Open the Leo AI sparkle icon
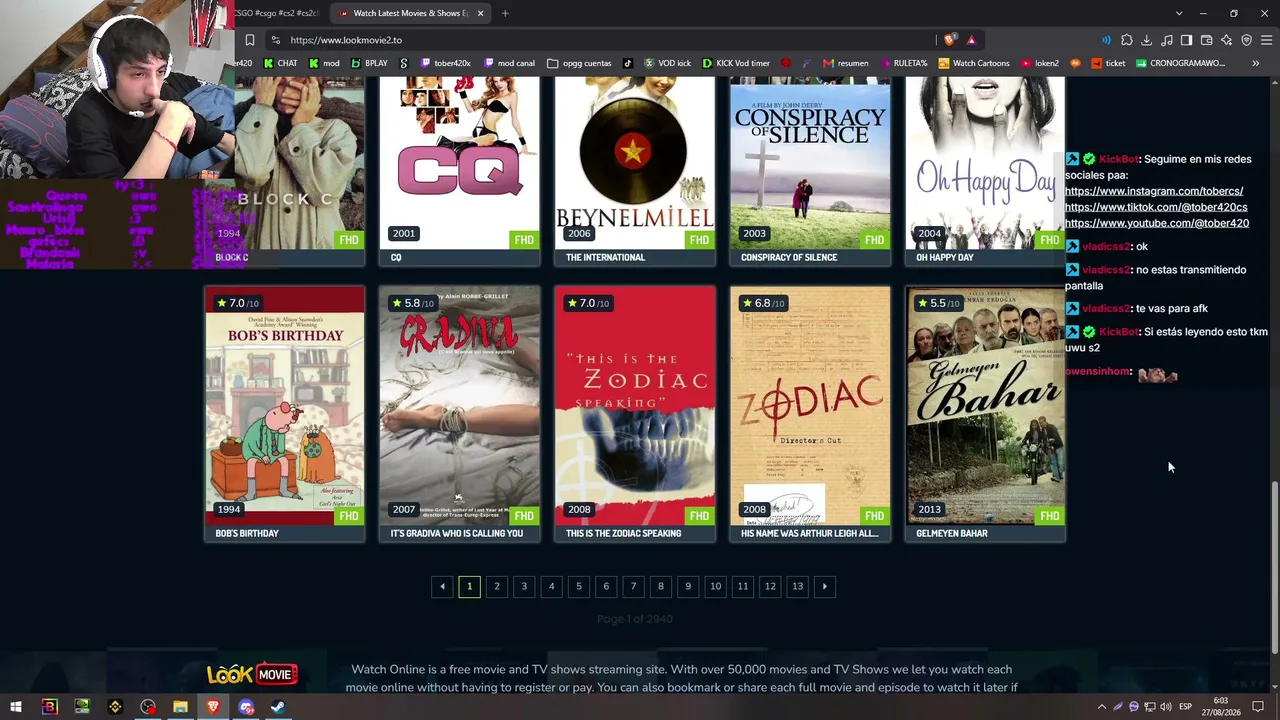1280x720 pixels. coord(1226,40)
